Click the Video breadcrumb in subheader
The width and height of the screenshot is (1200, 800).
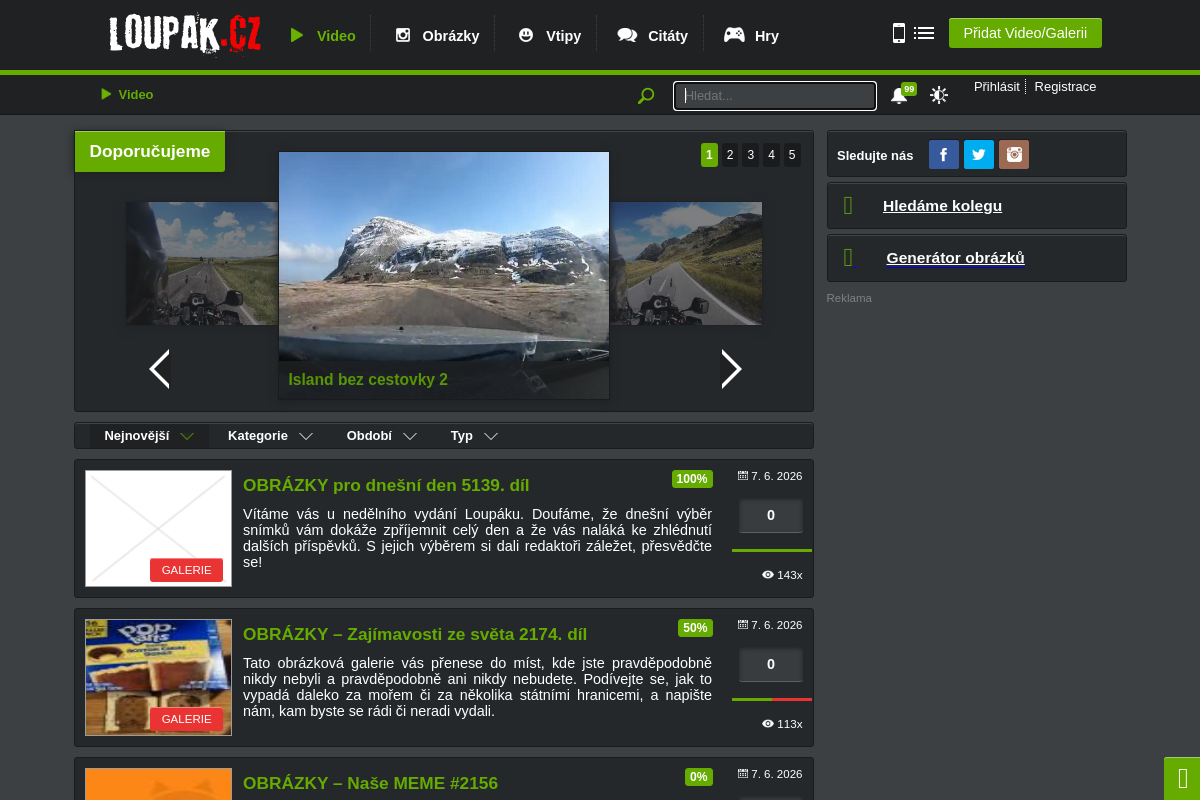point(127,94)
